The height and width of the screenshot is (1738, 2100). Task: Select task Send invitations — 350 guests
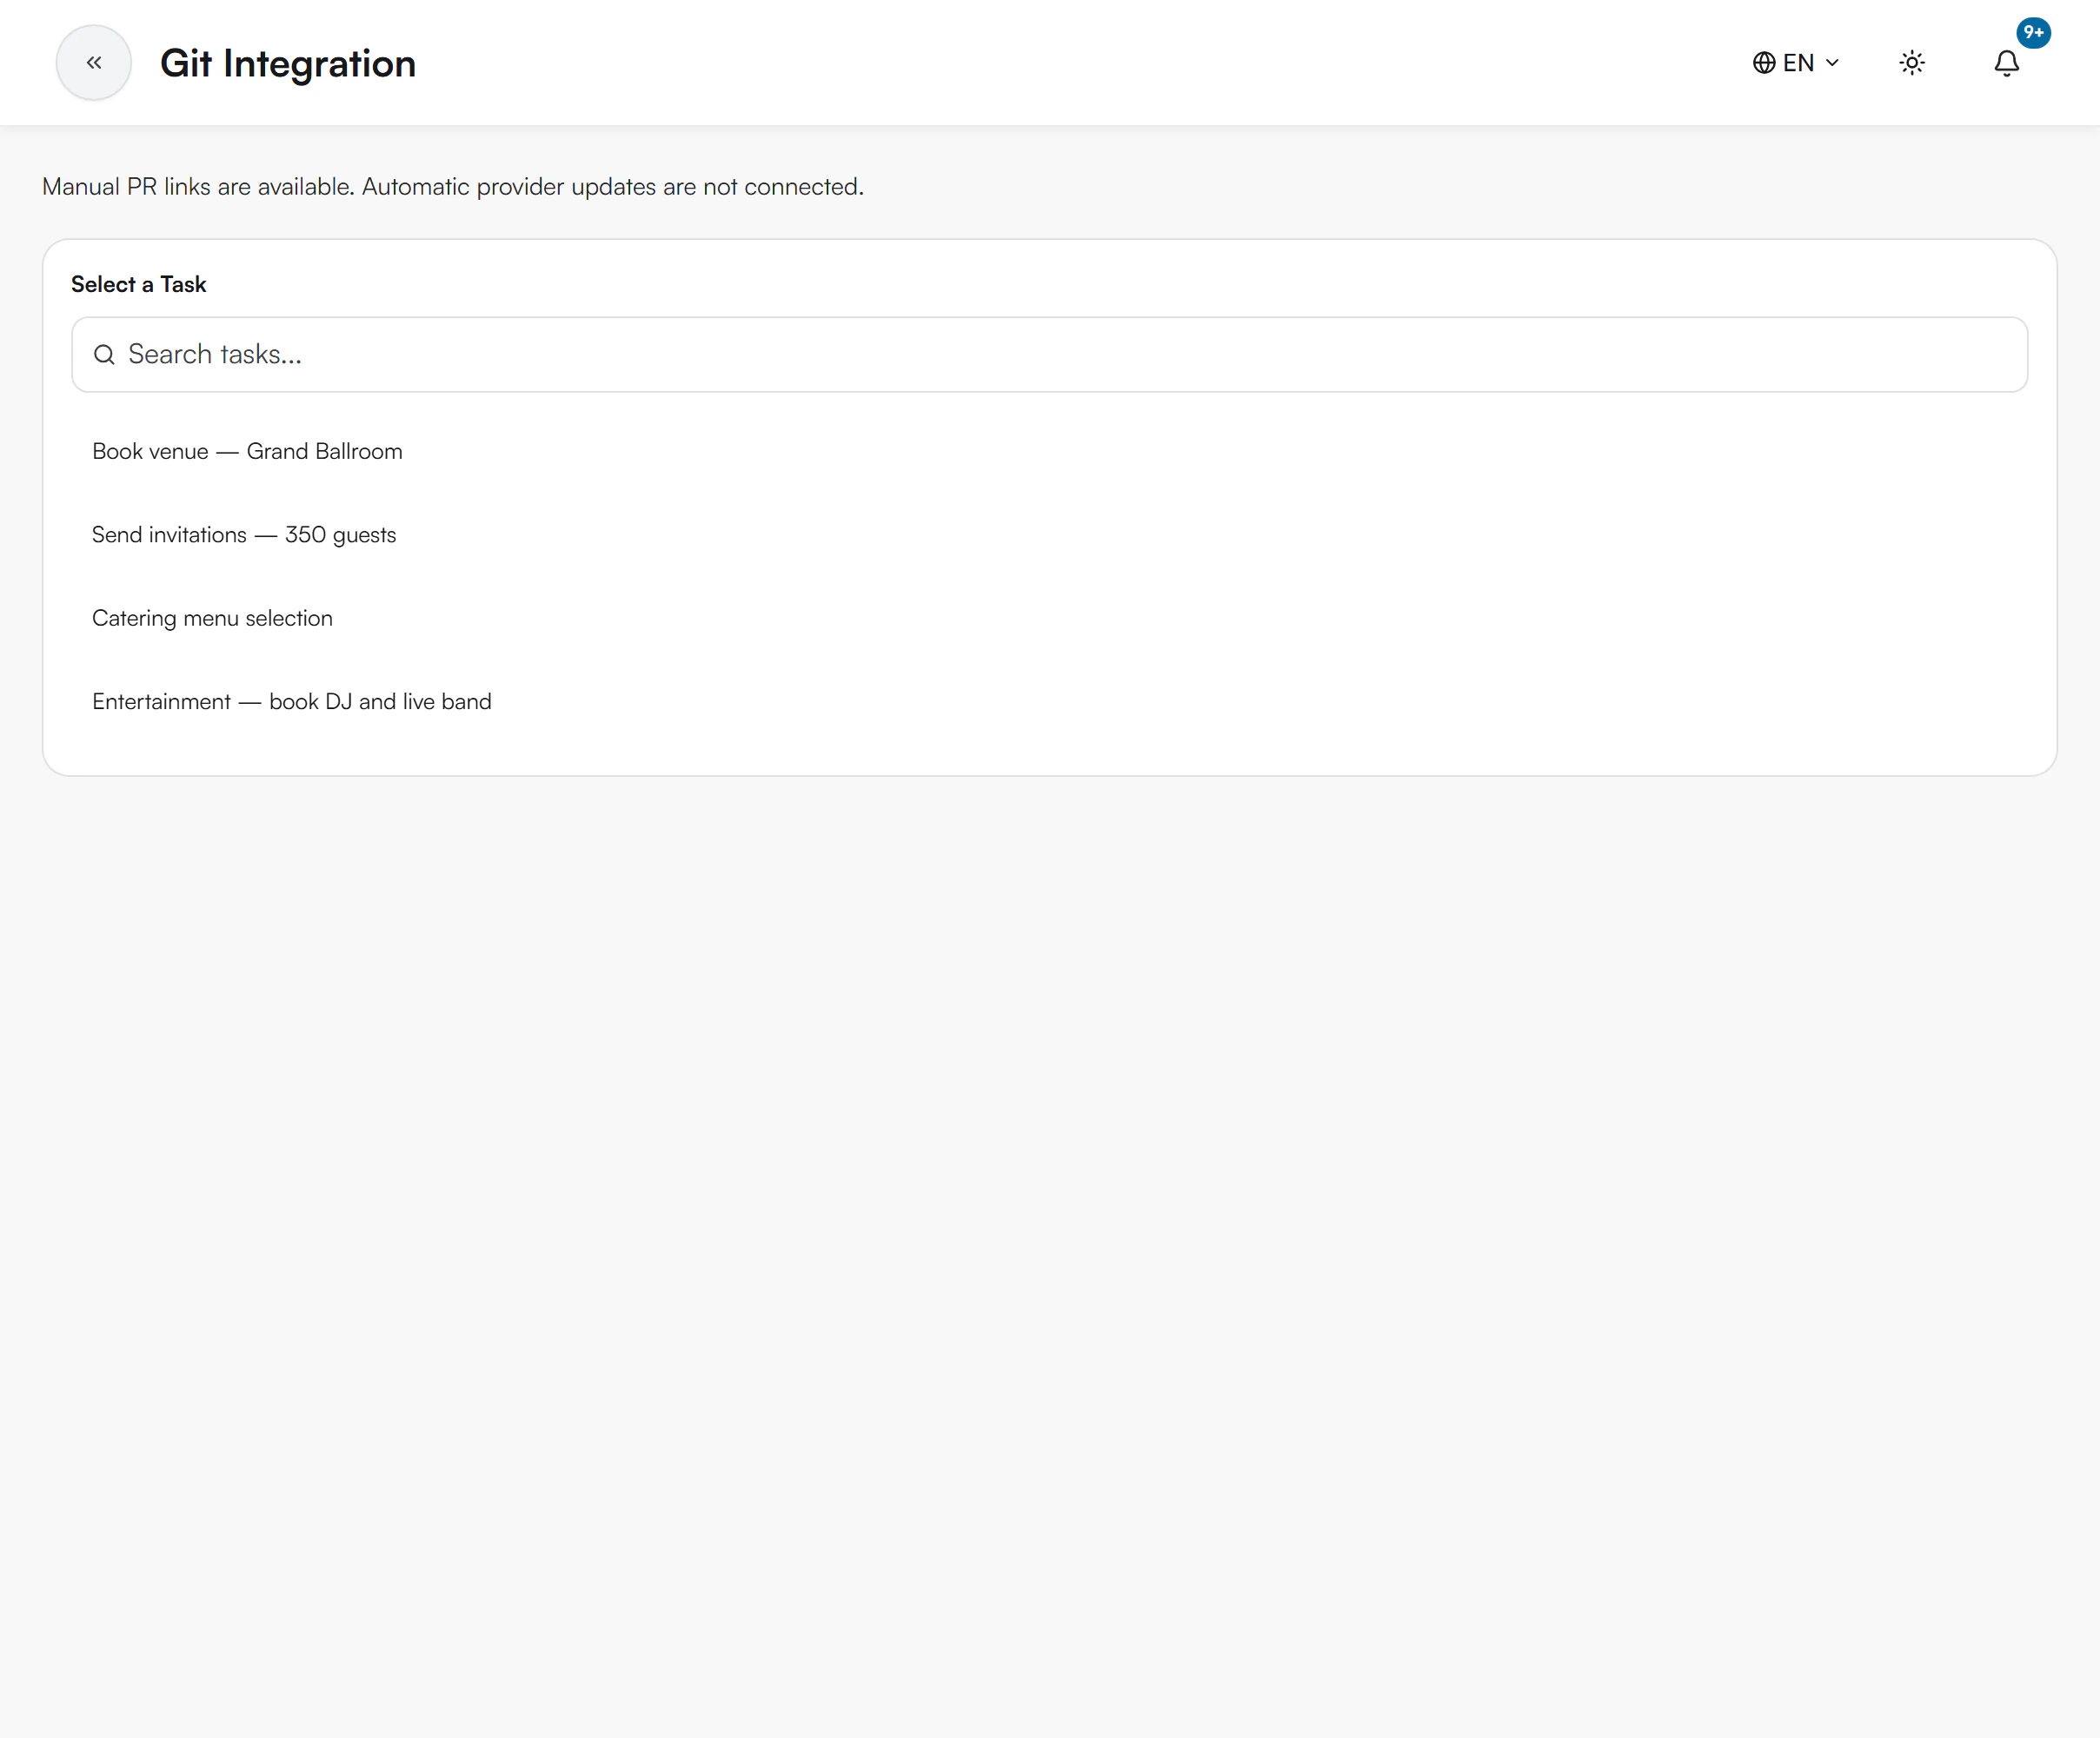click(1049, 535)
